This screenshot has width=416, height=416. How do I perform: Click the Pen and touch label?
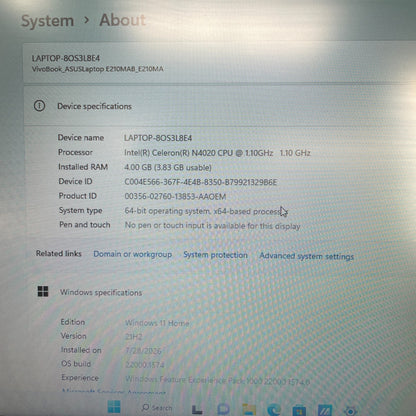tap(85, 225)
